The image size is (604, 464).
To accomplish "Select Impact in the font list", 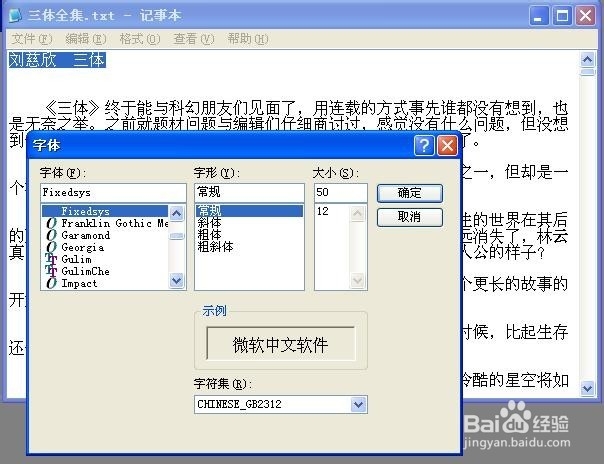I will (x=105, y=283).
